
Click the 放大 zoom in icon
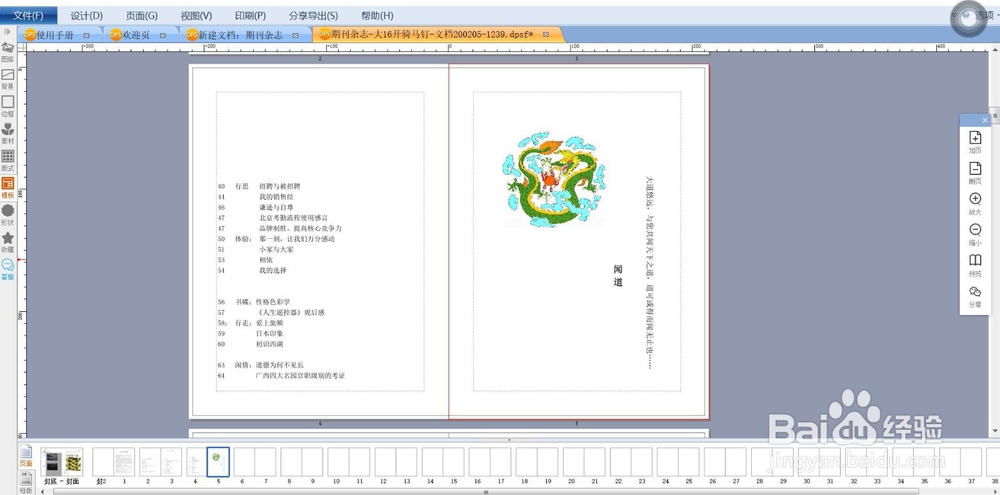point(975,203)
